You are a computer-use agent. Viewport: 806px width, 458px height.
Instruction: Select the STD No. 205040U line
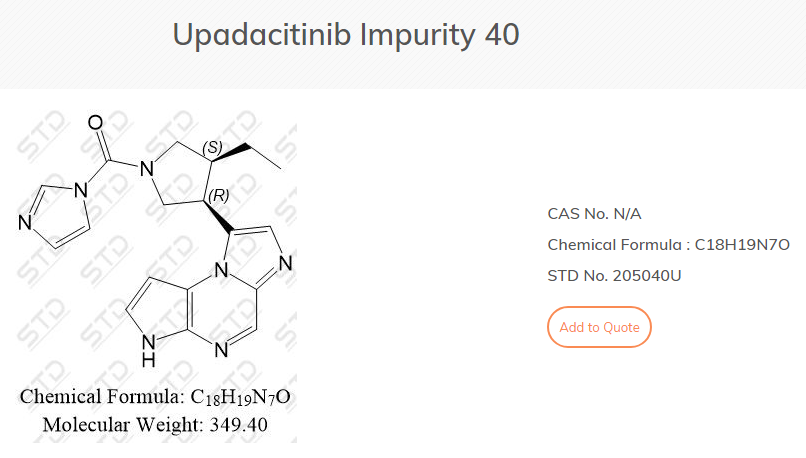614,275
